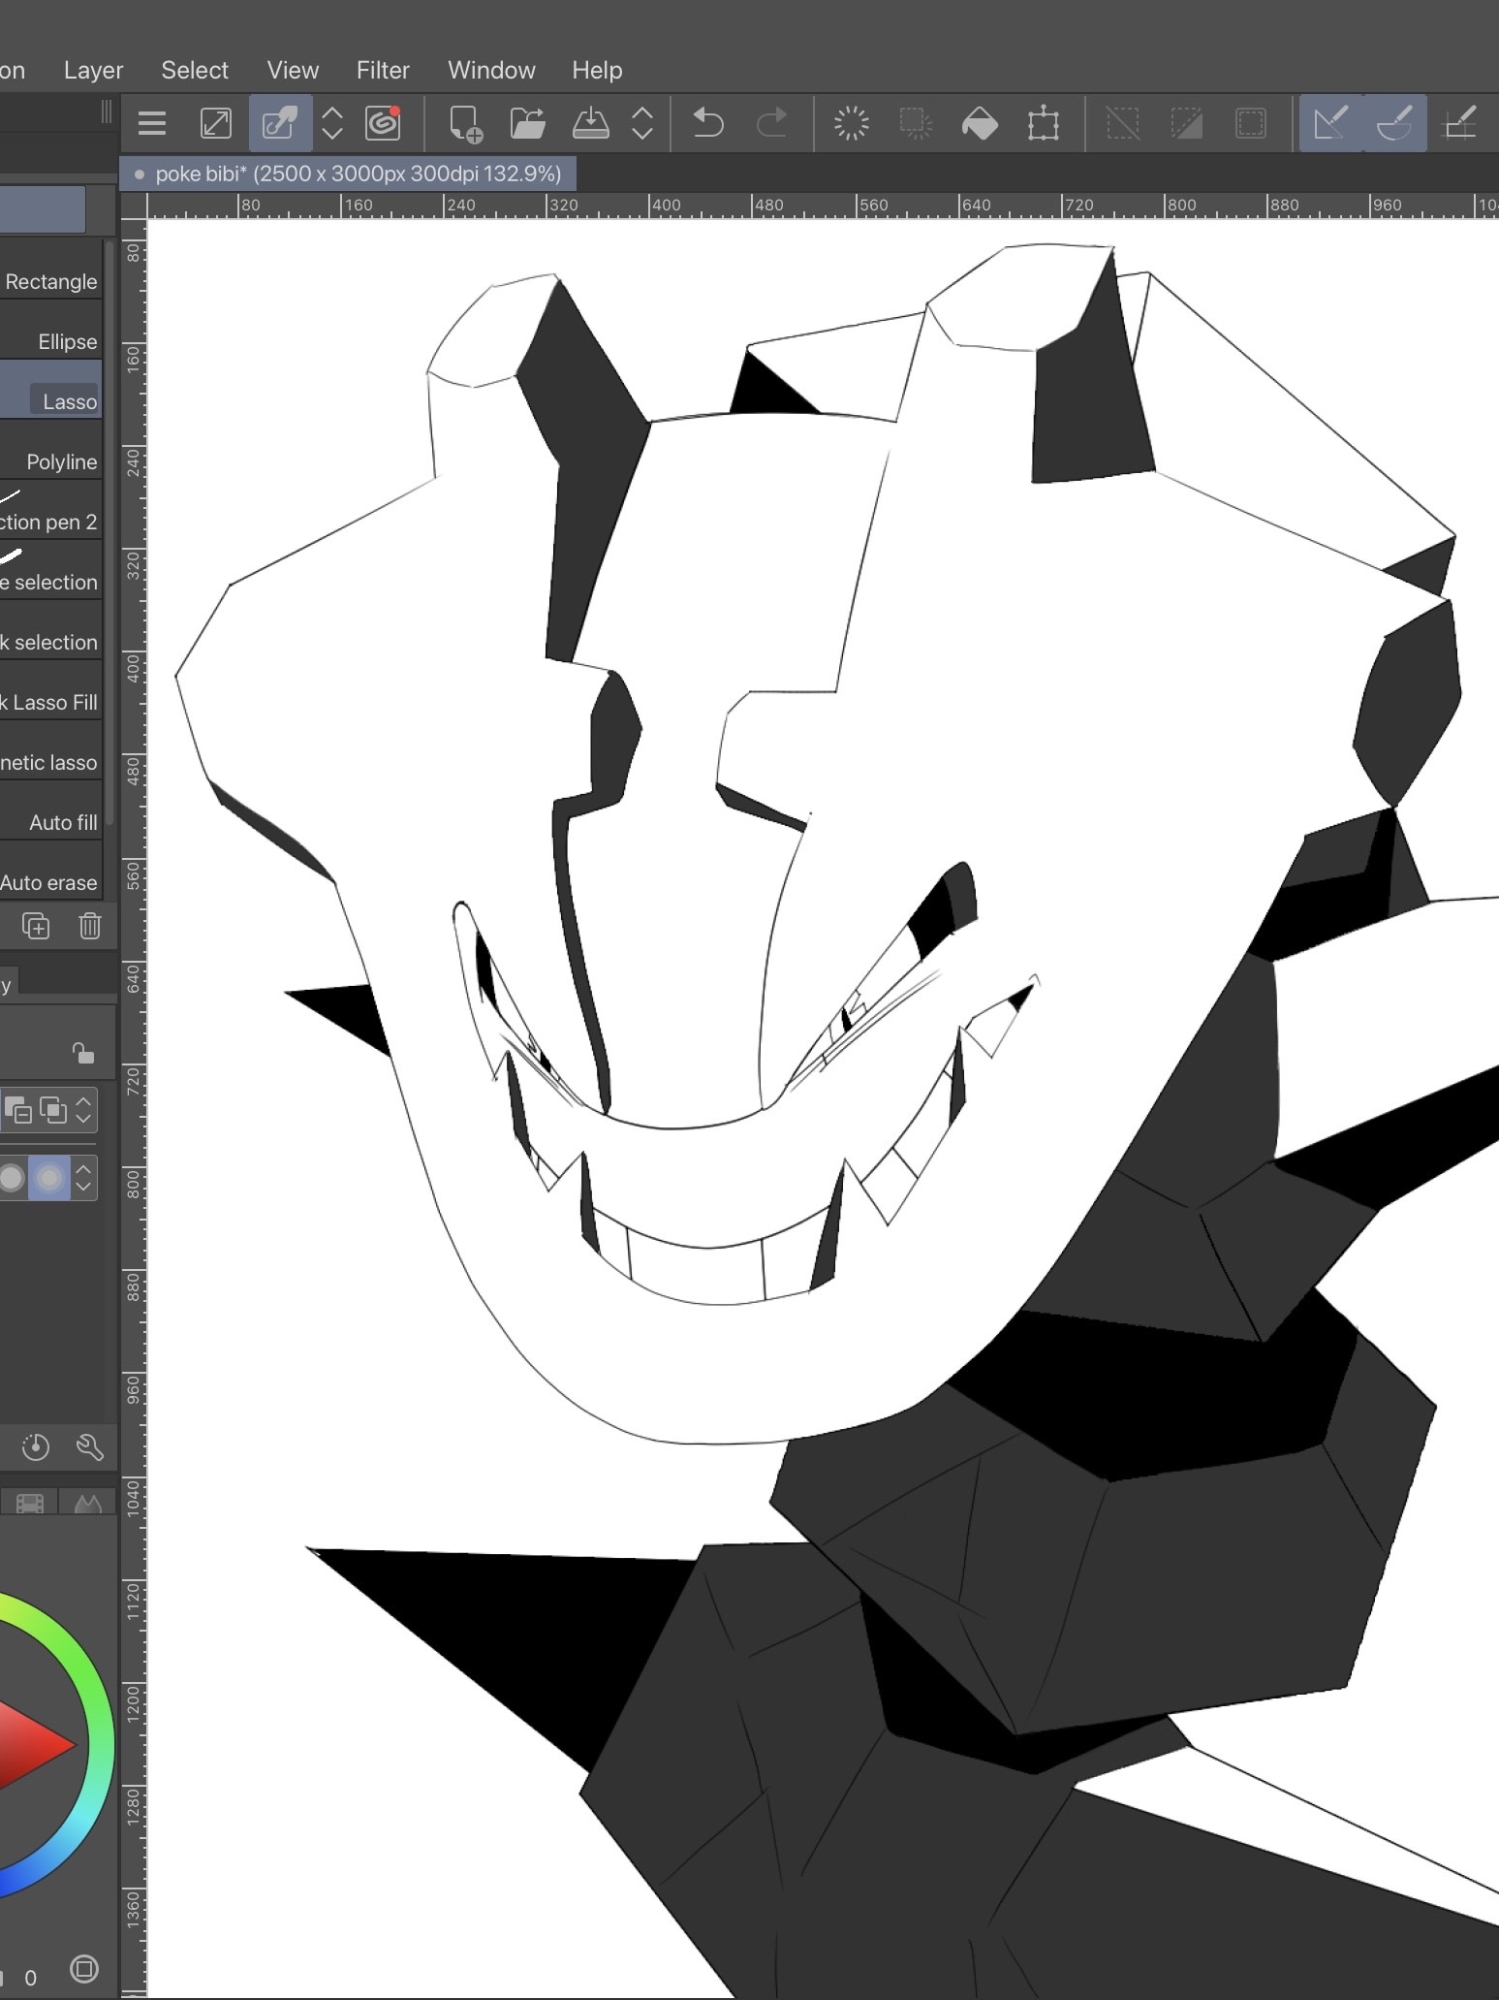Click the Open file folder icon
The image size is (1499, 2000).
tap(527, 124)
